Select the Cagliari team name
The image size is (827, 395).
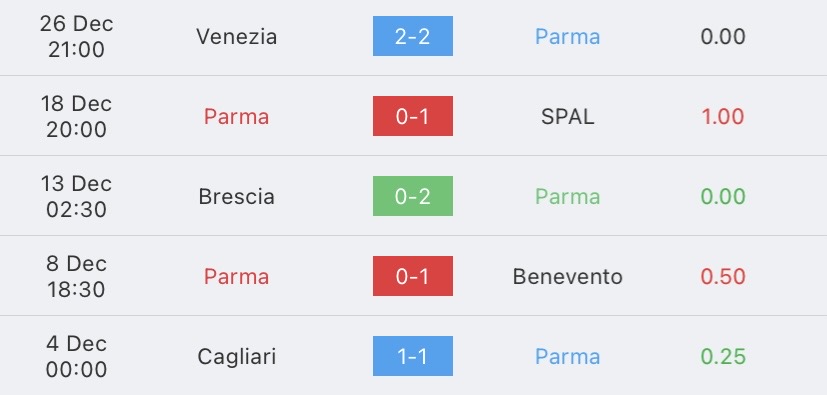(236, 357)
